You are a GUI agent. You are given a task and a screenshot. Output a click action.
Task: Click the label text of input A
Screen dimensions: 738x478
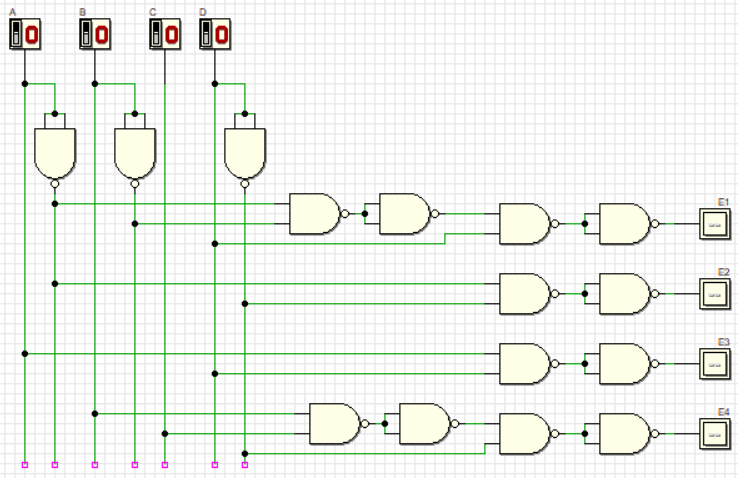[13, 12]
